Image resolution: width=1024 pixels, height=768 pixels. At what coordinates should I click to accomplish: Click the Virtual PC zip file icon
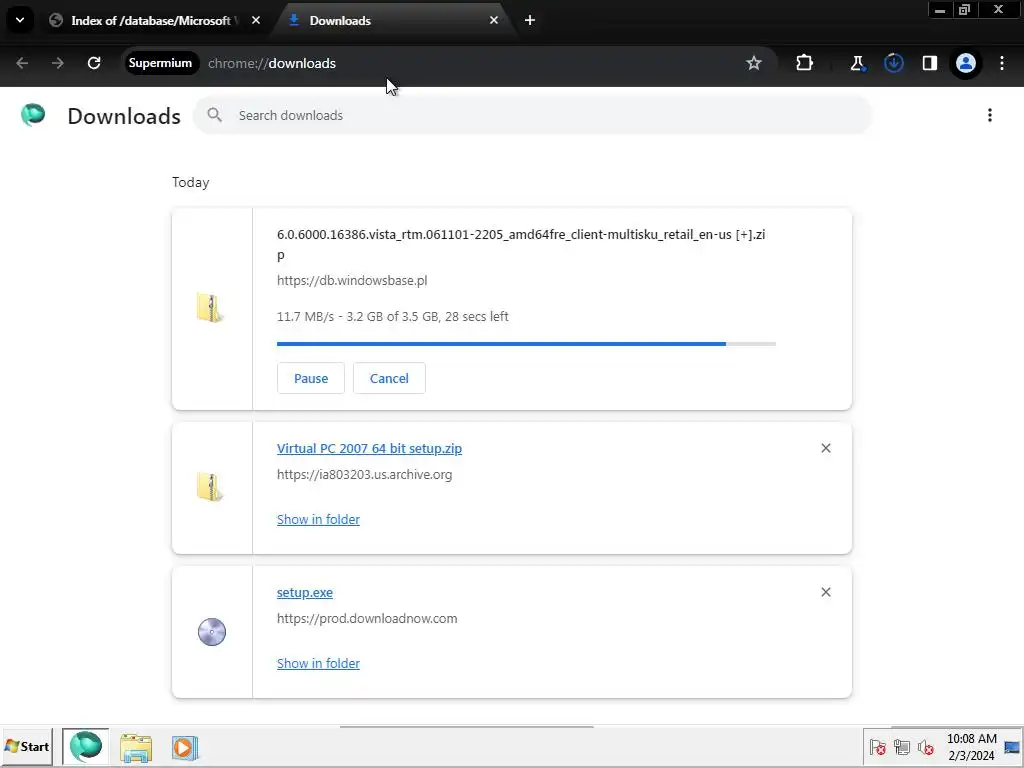[210, 487]
